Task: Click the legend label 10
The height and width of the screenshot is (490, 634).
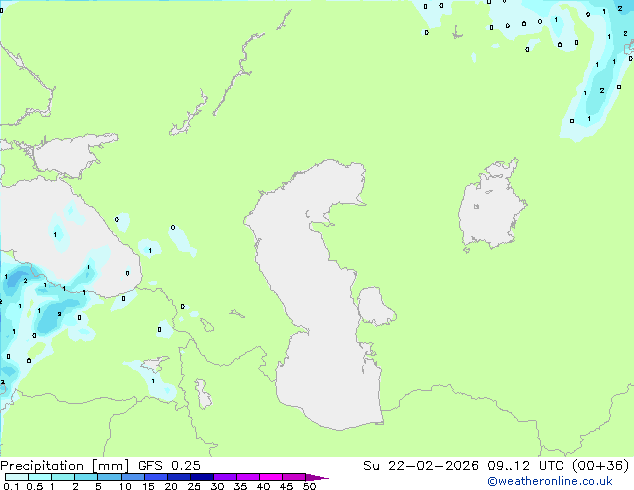Action: [125, 486]
